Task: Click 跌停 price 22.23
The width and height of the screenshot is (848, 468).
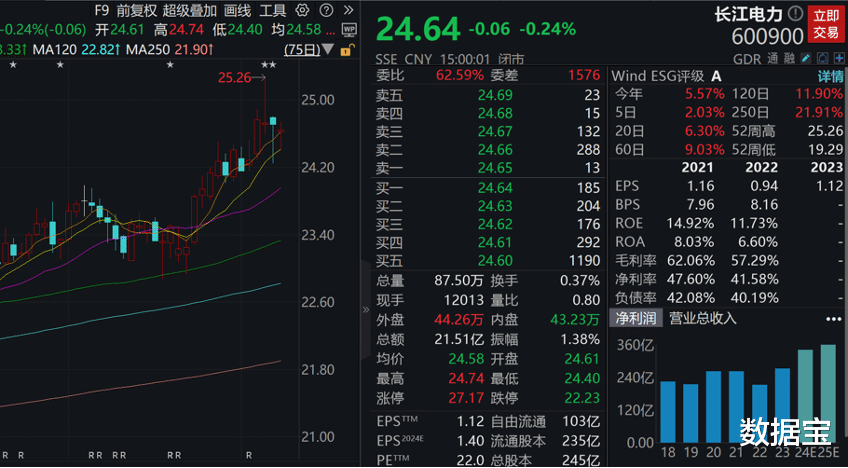Action: [x=582, y=399]
